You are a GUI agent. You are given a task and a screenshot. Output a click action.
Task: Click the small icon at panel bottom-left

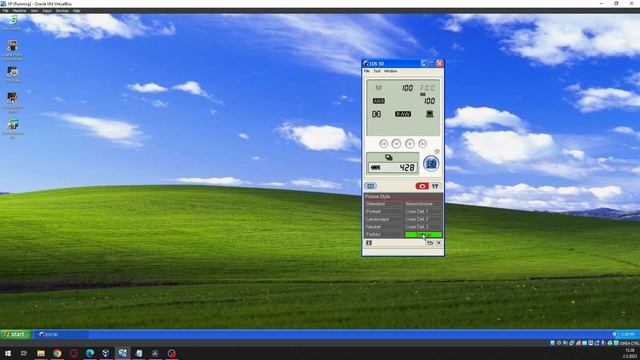pyautogui.click(x=369, y=243)
